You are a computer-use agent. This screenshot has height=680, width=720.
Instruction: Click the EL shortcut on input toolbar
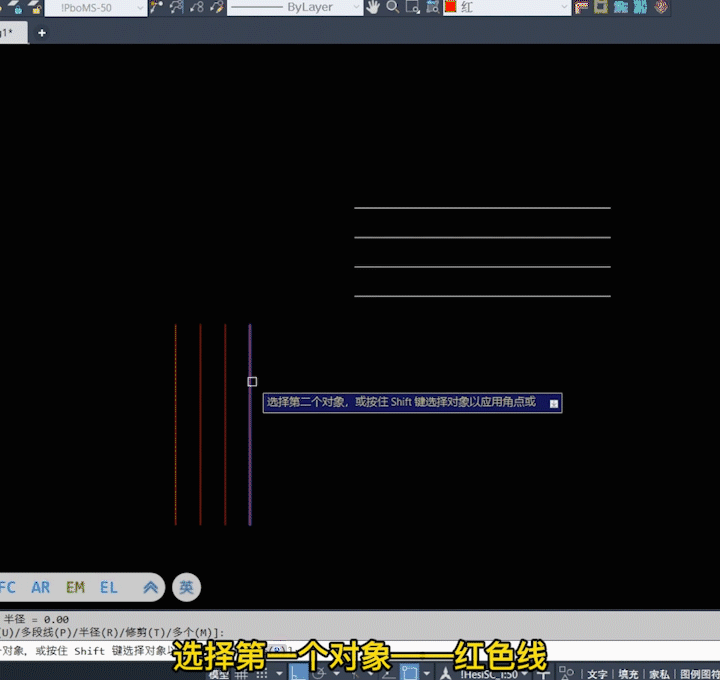(109, 587)
